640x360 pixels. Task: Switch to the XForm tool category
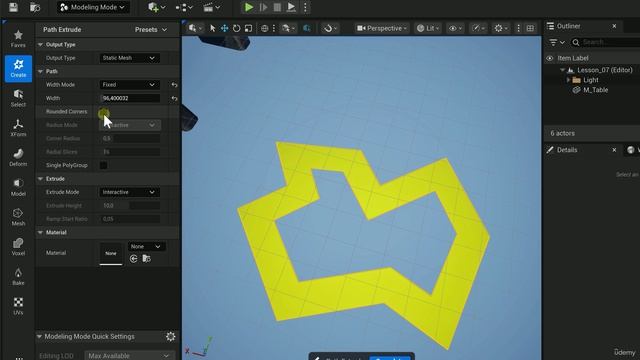click(18, 128)
